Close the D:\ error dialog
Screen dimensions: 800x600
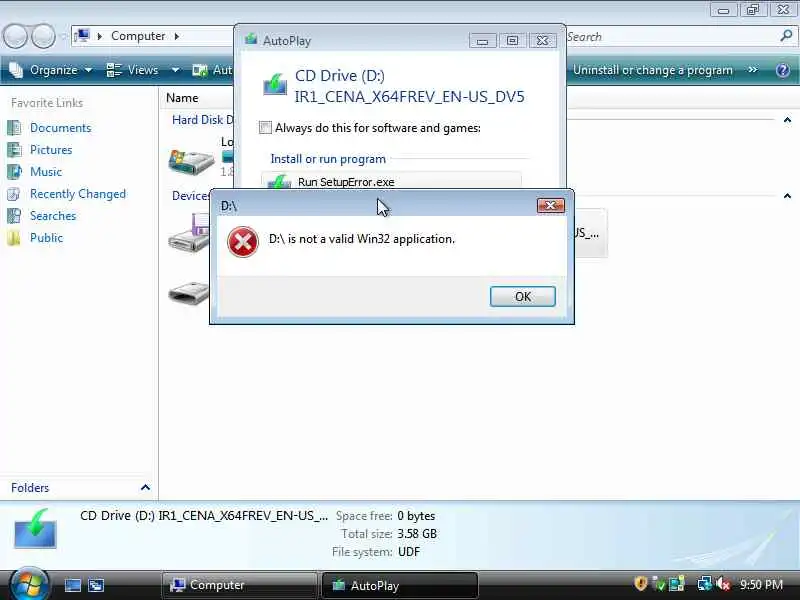tap(551, 205)
